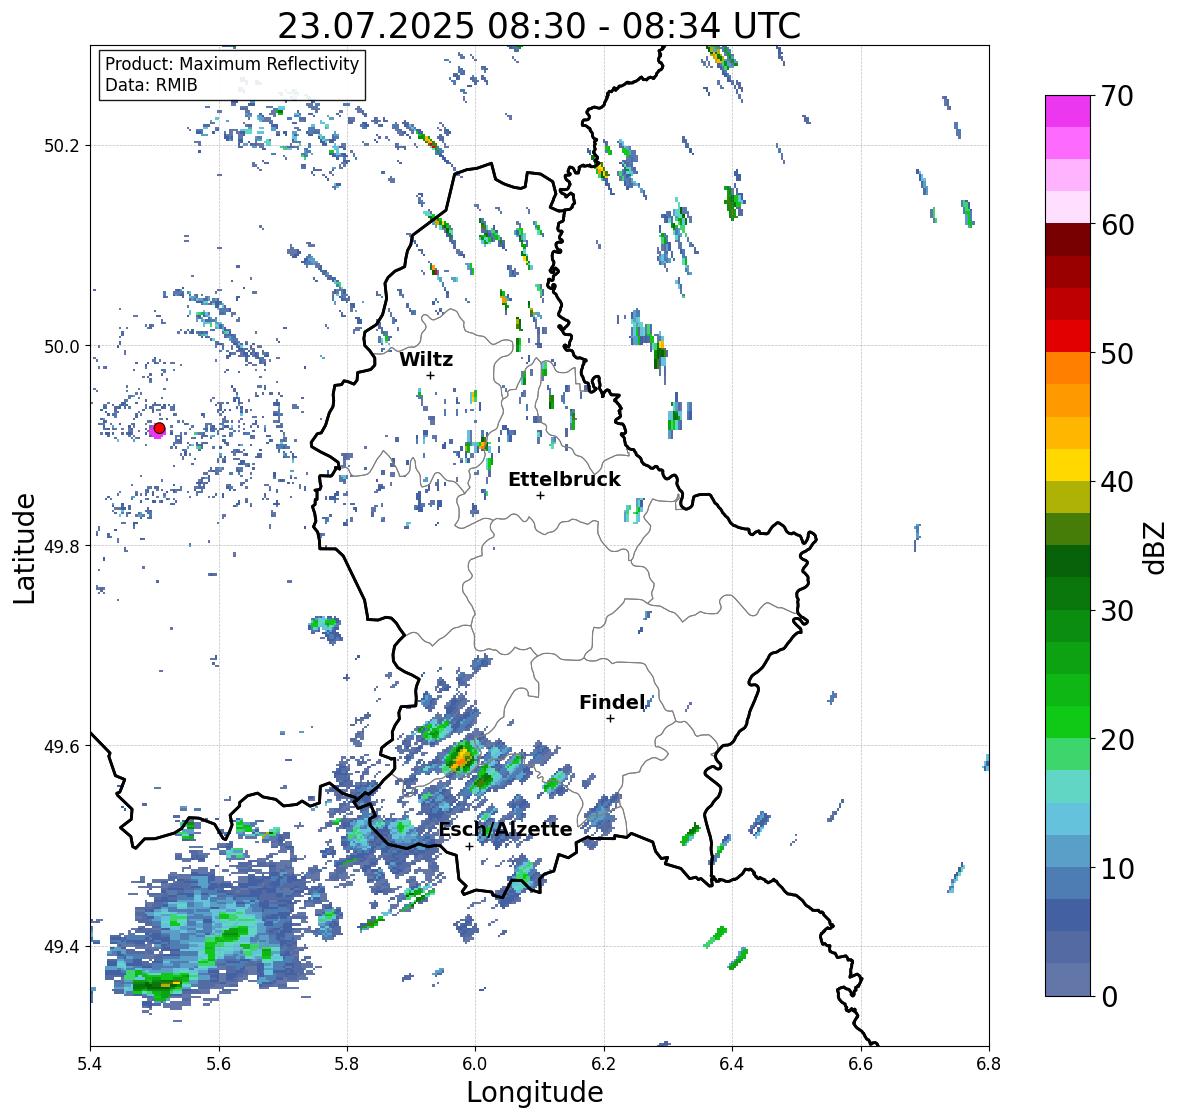
Task: Click the Findel station label
Action: click(x=611, y=703)
